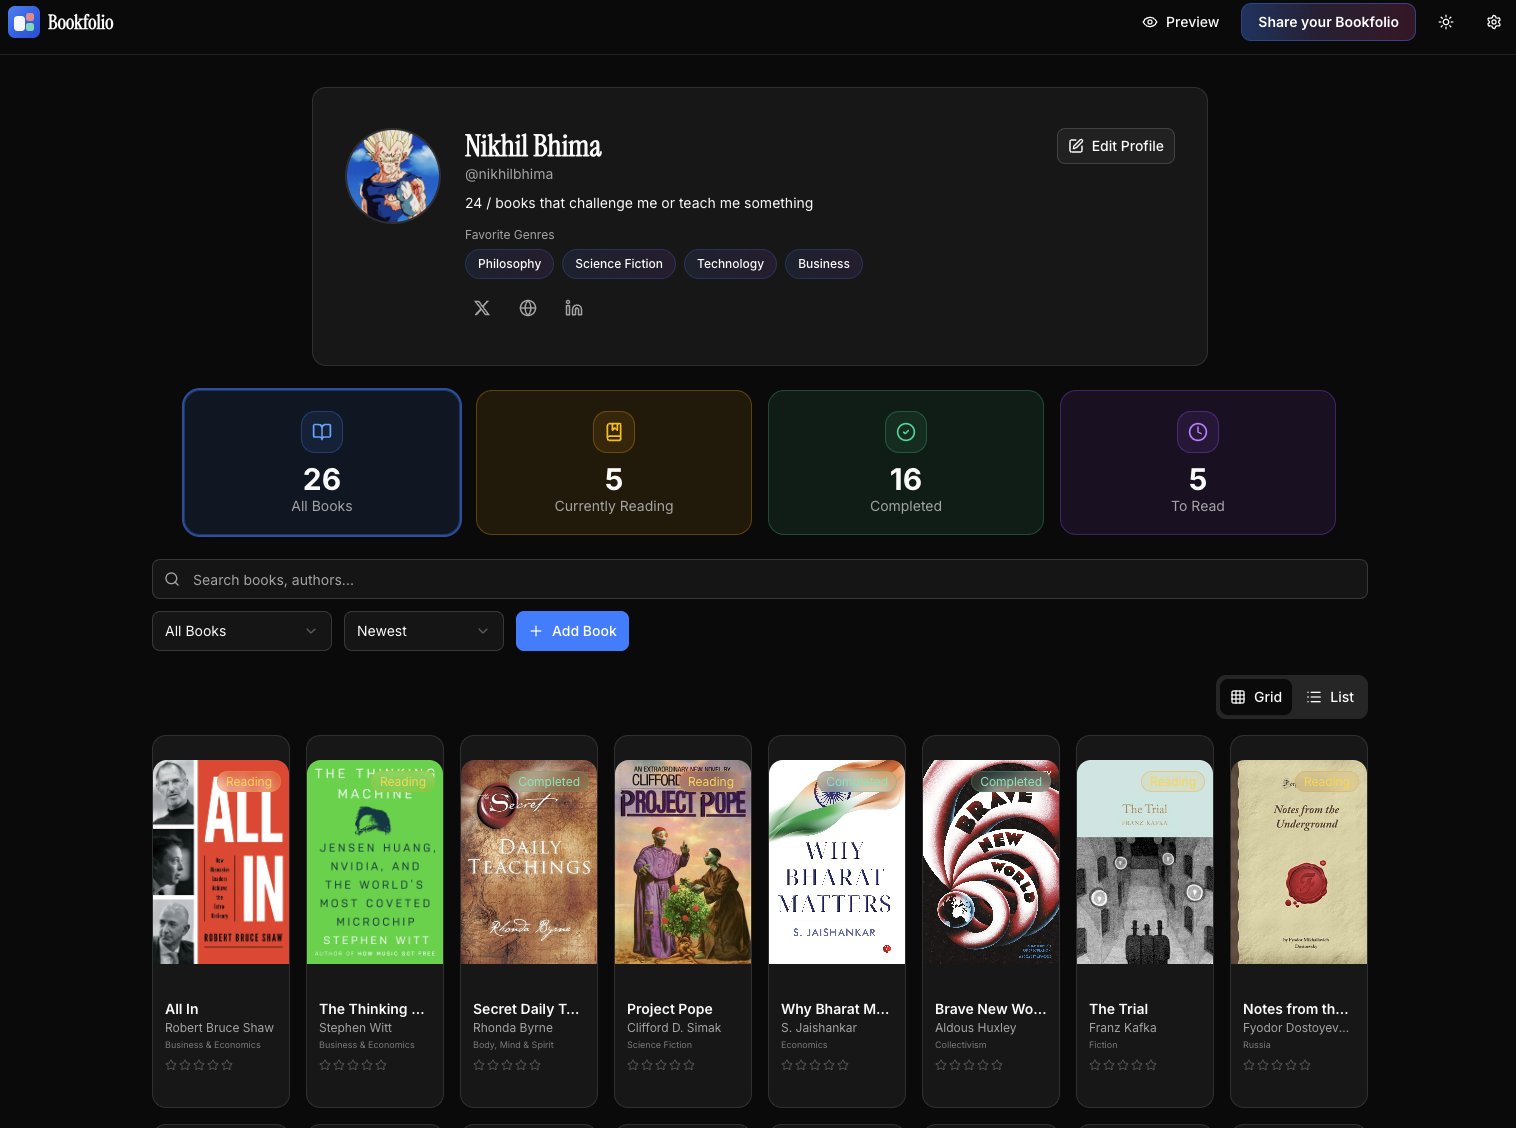Switch to List view

coord(1329,696)
